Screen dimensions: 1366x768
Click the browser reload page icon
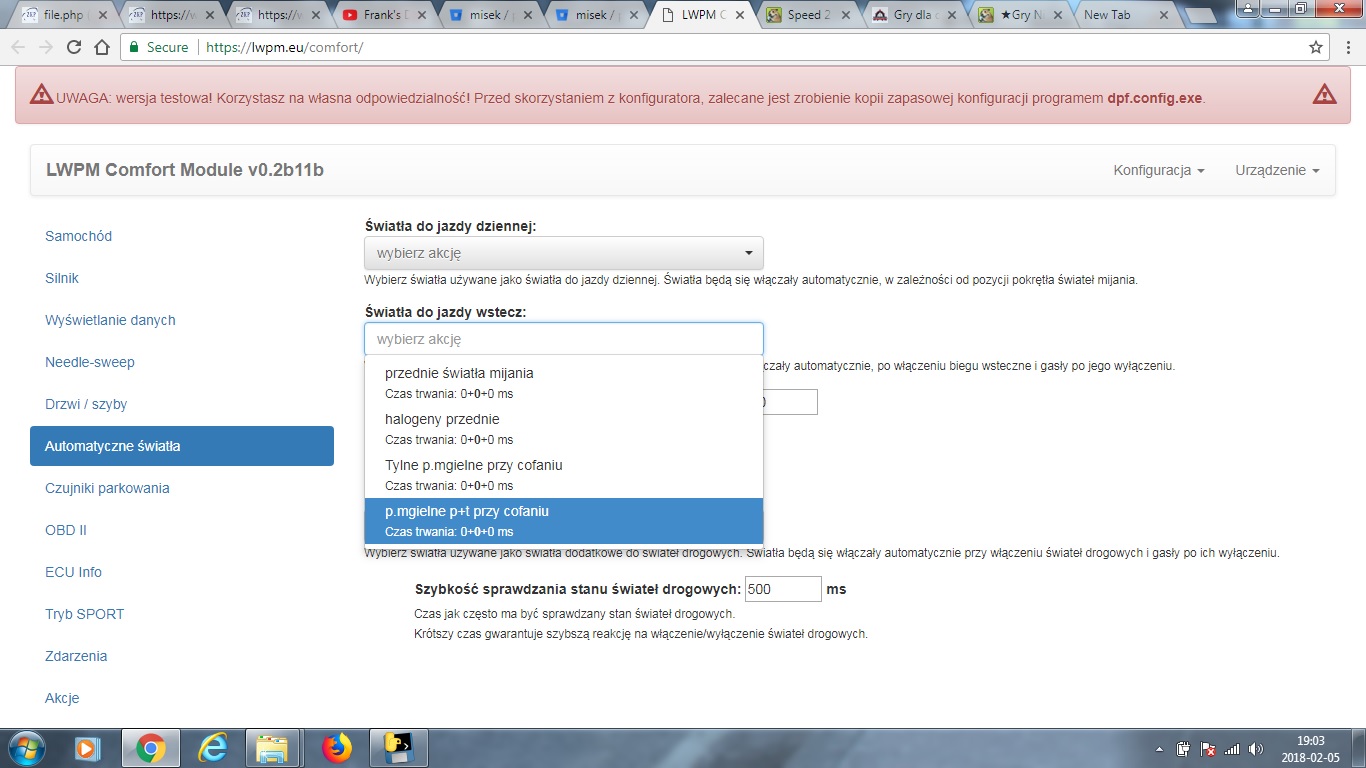74,47
